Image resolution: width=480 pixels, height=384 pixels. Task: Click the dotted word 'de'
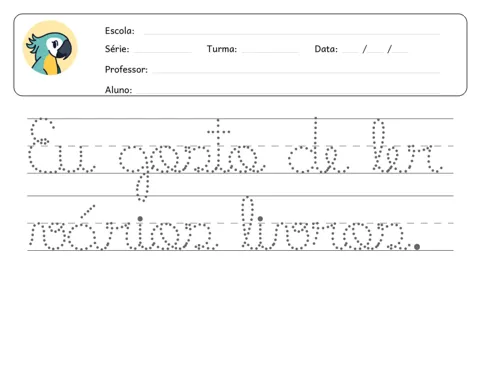(319, 145)
